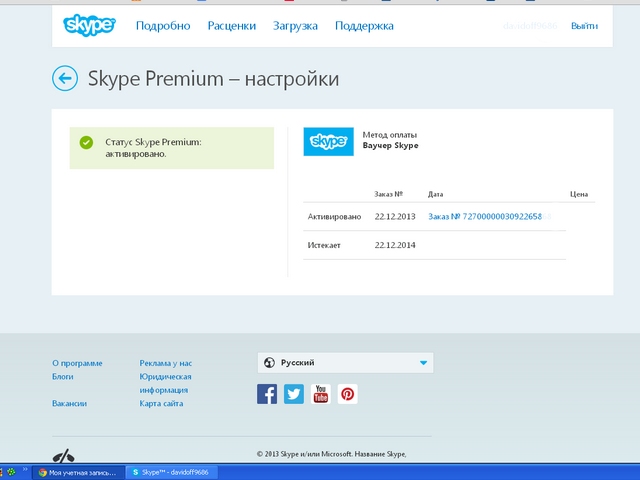Image resolution: width=640 pixels, height=480 pixels.
Task: Open the Вакансии footer link
Action: pyautogui.click(x=69, y=403)
